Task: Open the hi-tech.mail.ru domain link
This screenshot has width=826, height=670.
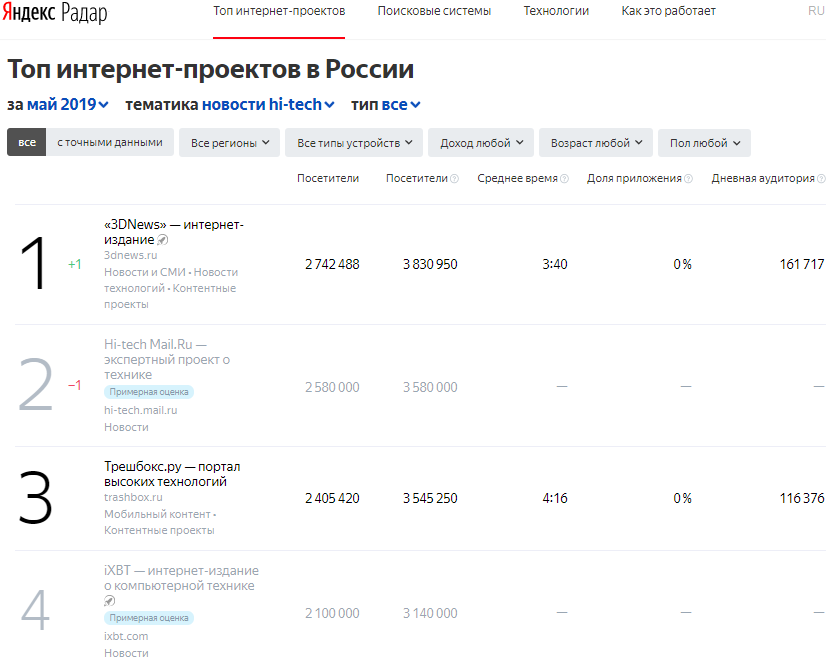Action: click(x=141, y=410)
